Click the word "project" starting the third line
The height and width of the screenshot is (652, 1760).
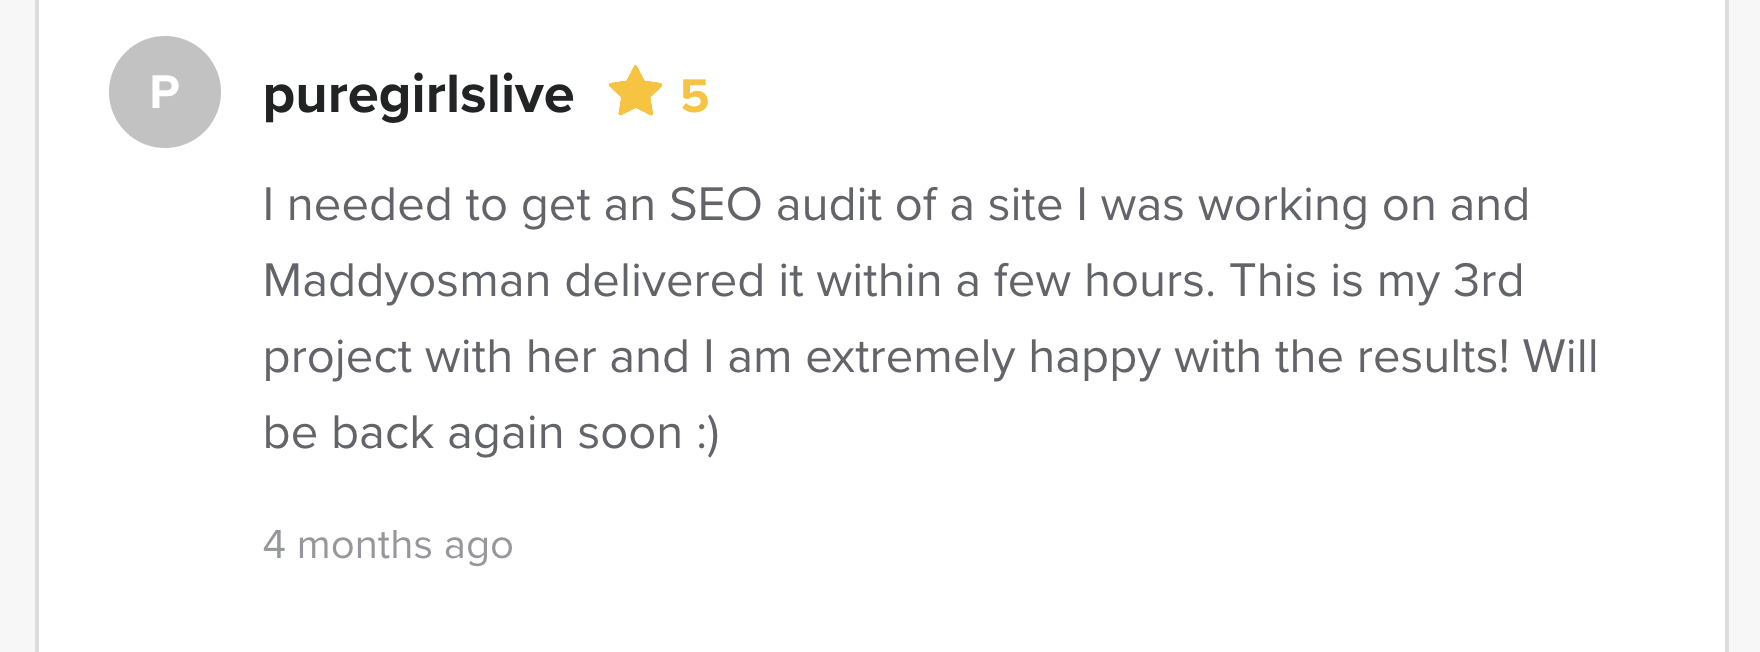pos(337,357)
